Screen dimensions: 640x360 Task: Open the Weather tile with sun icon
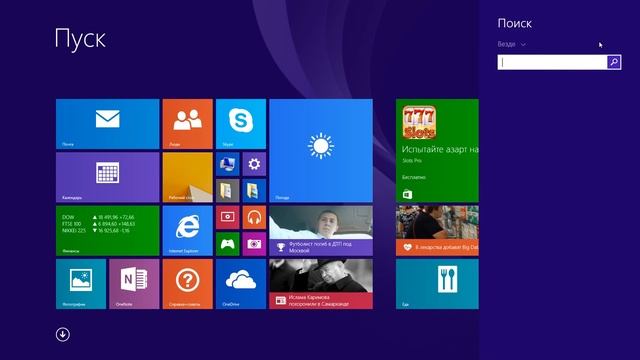point(321,151)
